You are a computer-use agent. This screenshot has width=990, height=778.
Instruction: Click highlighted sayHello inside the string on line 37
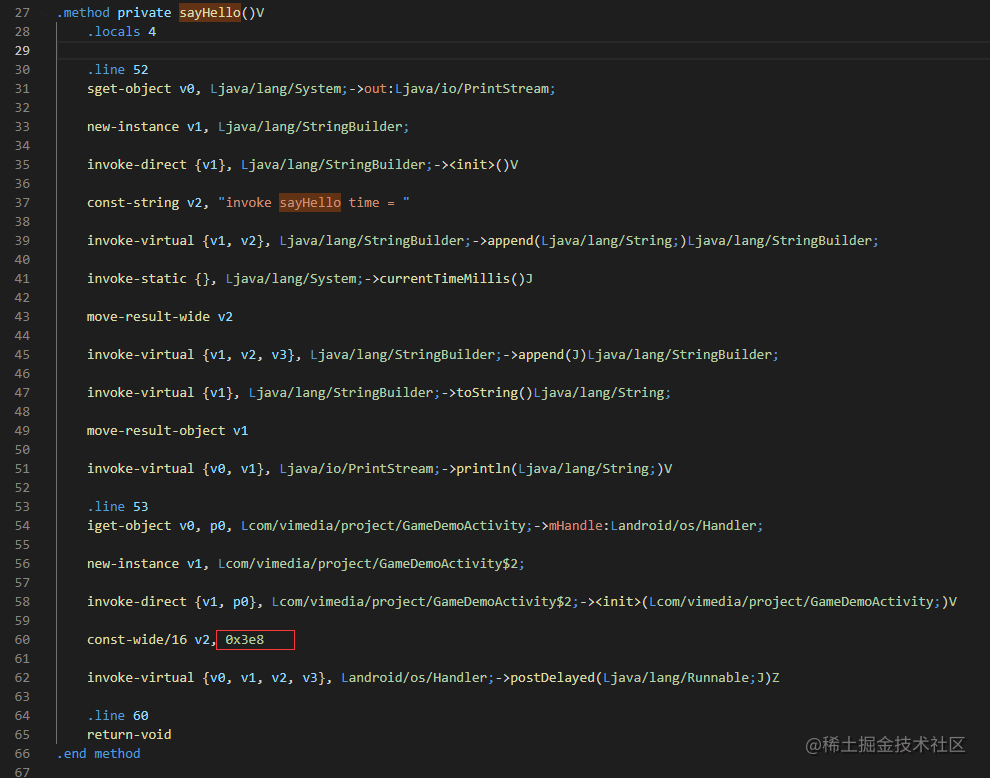pos(310,202)
